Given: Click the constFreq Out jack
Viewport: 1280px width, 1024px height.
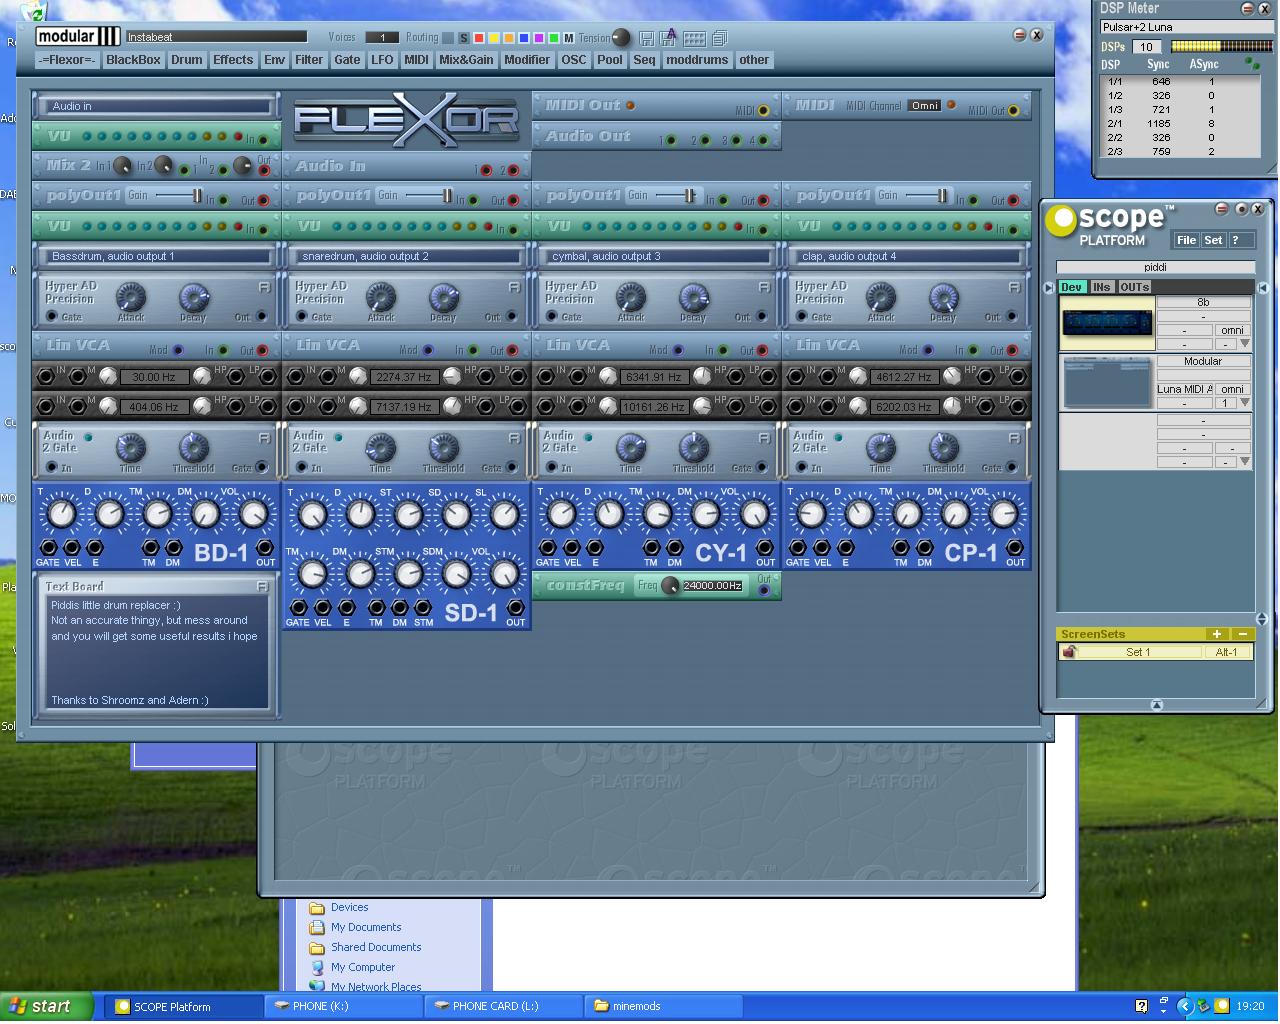Looking at the screenshot, I should click(x=765, y=591).
